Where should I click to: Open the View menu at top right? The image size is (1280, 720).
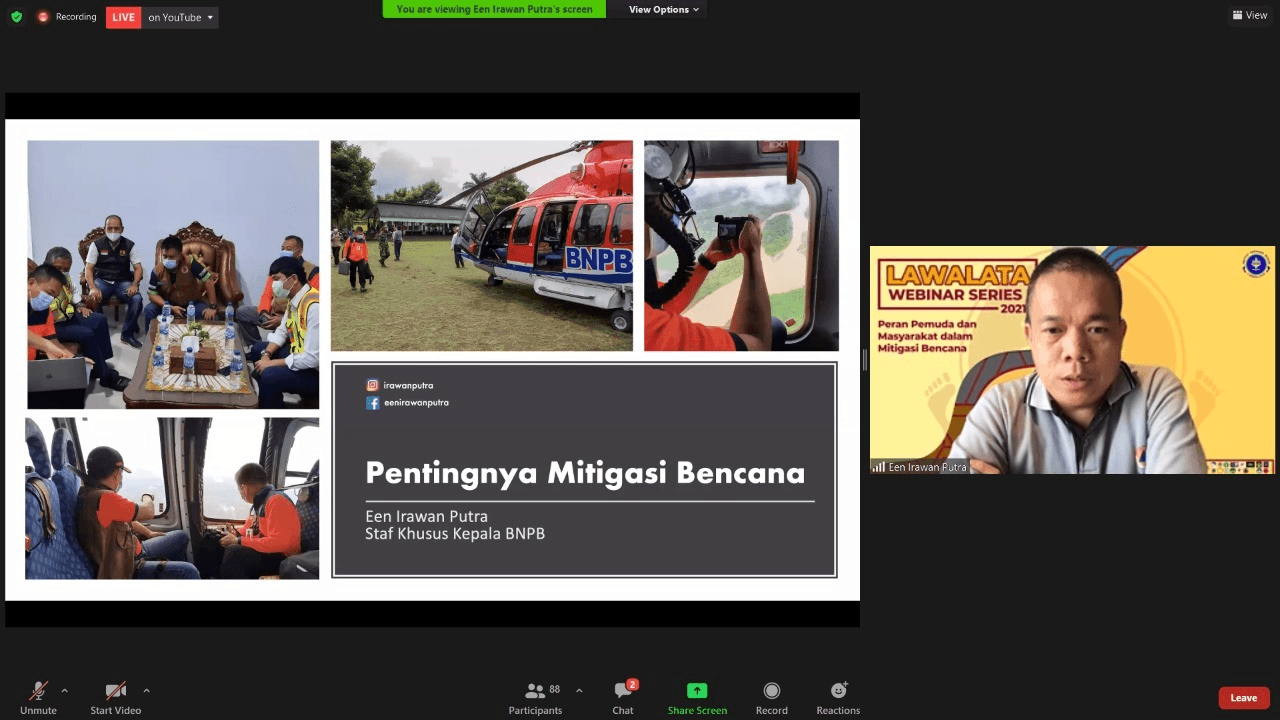[x=1249, y=15]
